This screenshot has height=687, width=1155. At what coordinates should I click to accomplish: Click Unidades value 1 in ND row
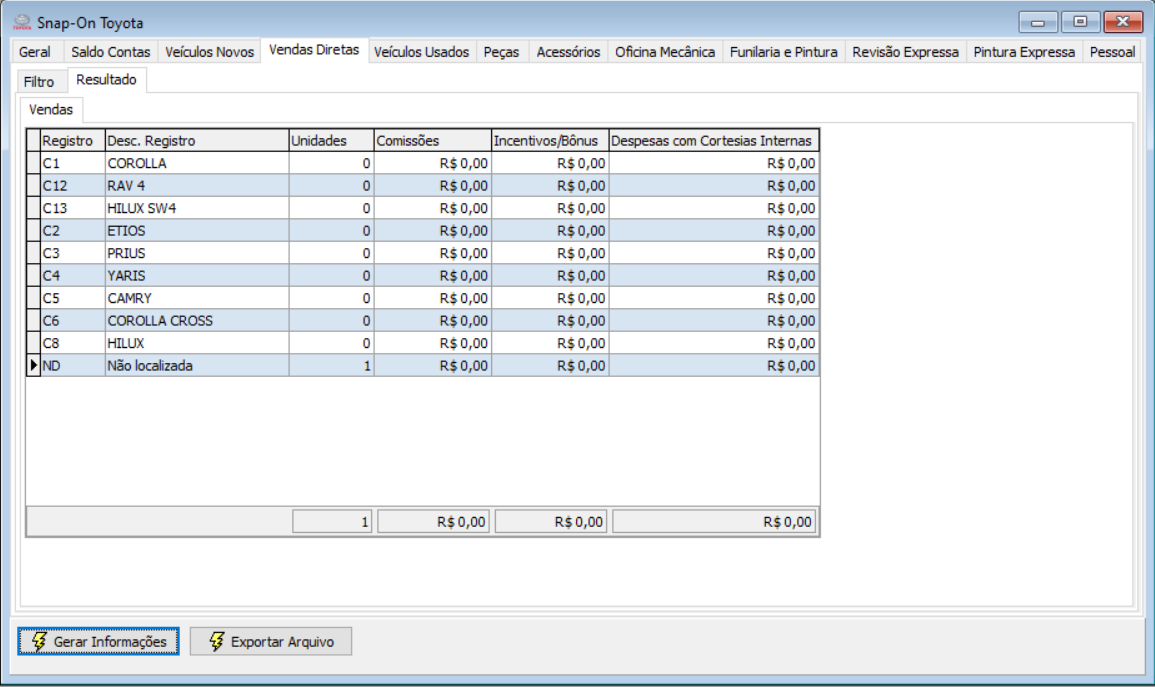(331, 365)
